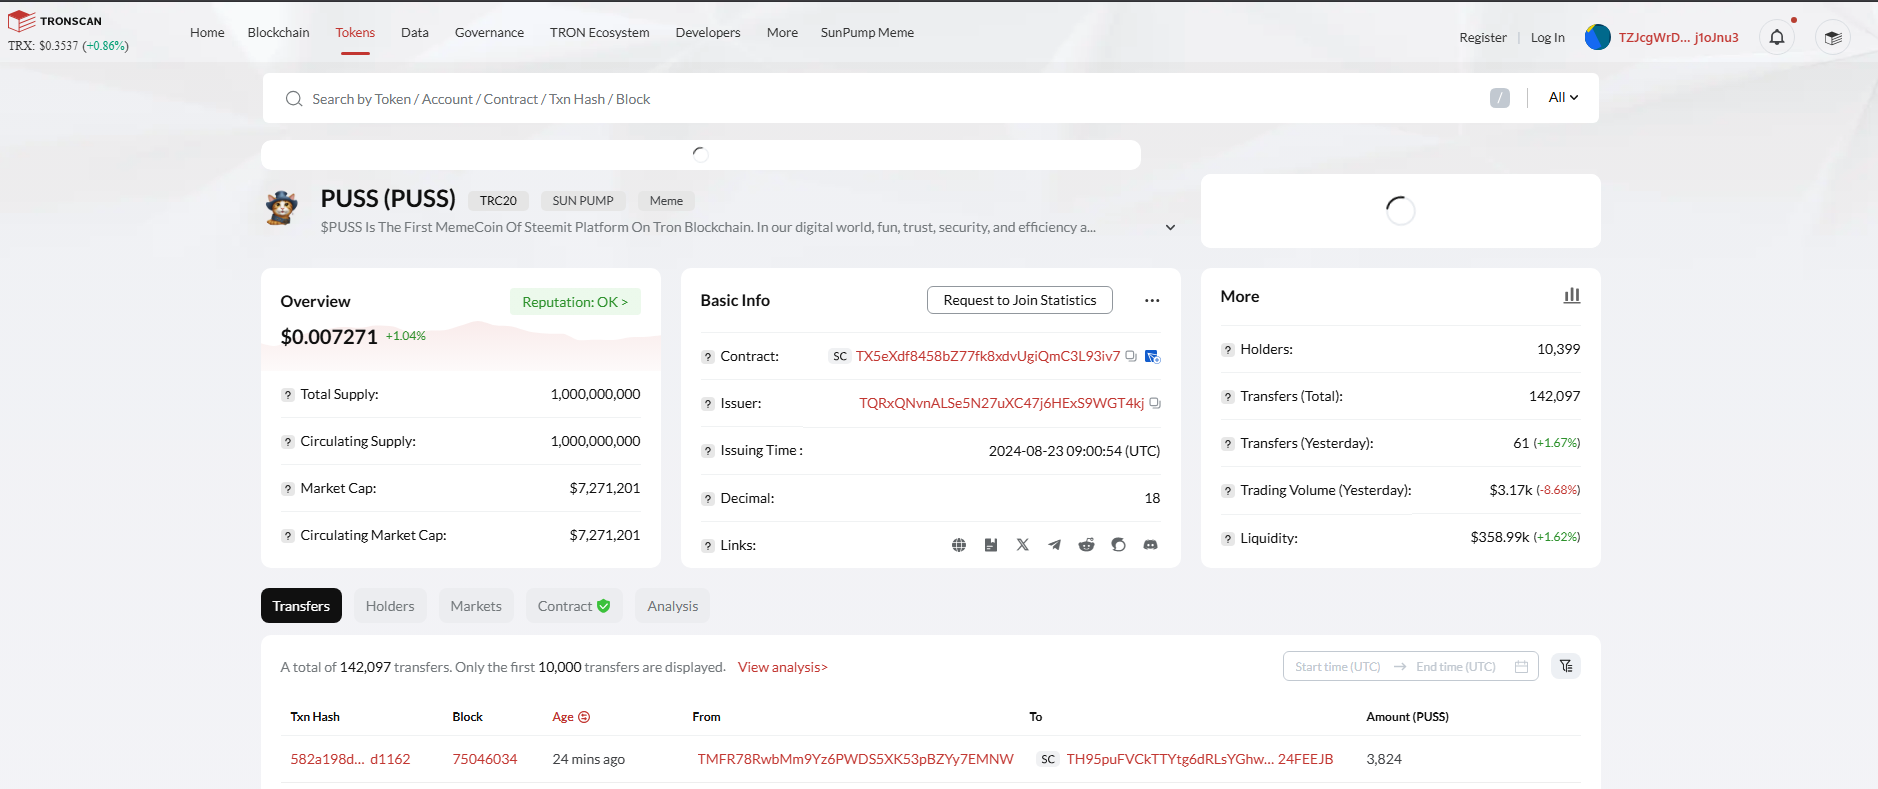Click the Age column clock toggle

[x=584, y=717]
